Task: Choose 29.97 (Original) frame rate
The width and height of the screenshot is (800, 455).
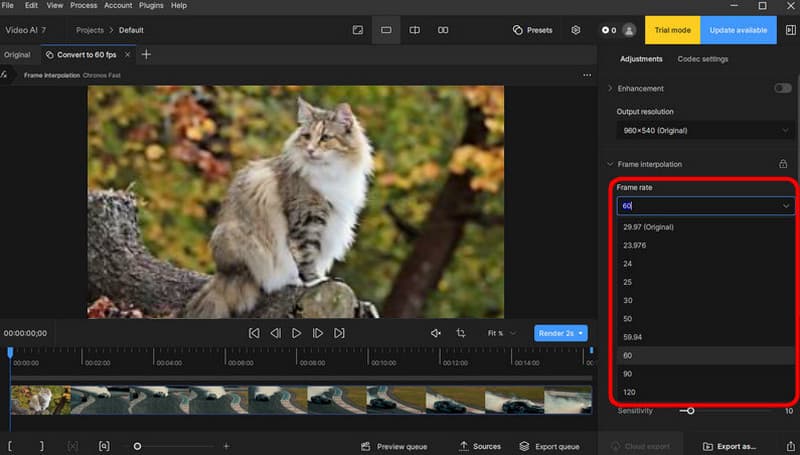Action: 705,227
